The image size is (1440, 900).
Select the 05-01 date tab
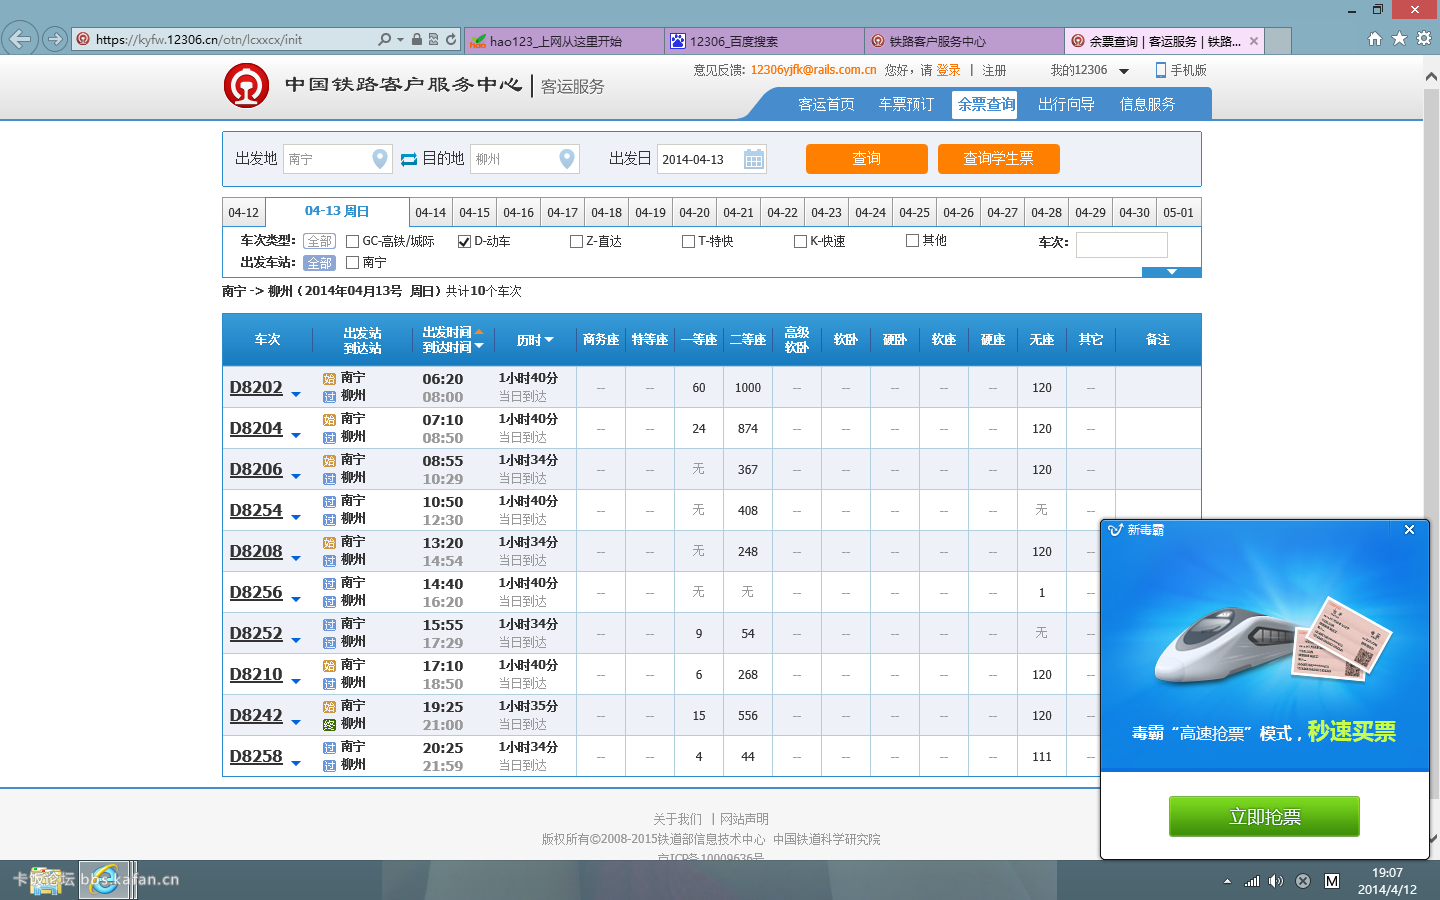tap(1178, 212)
